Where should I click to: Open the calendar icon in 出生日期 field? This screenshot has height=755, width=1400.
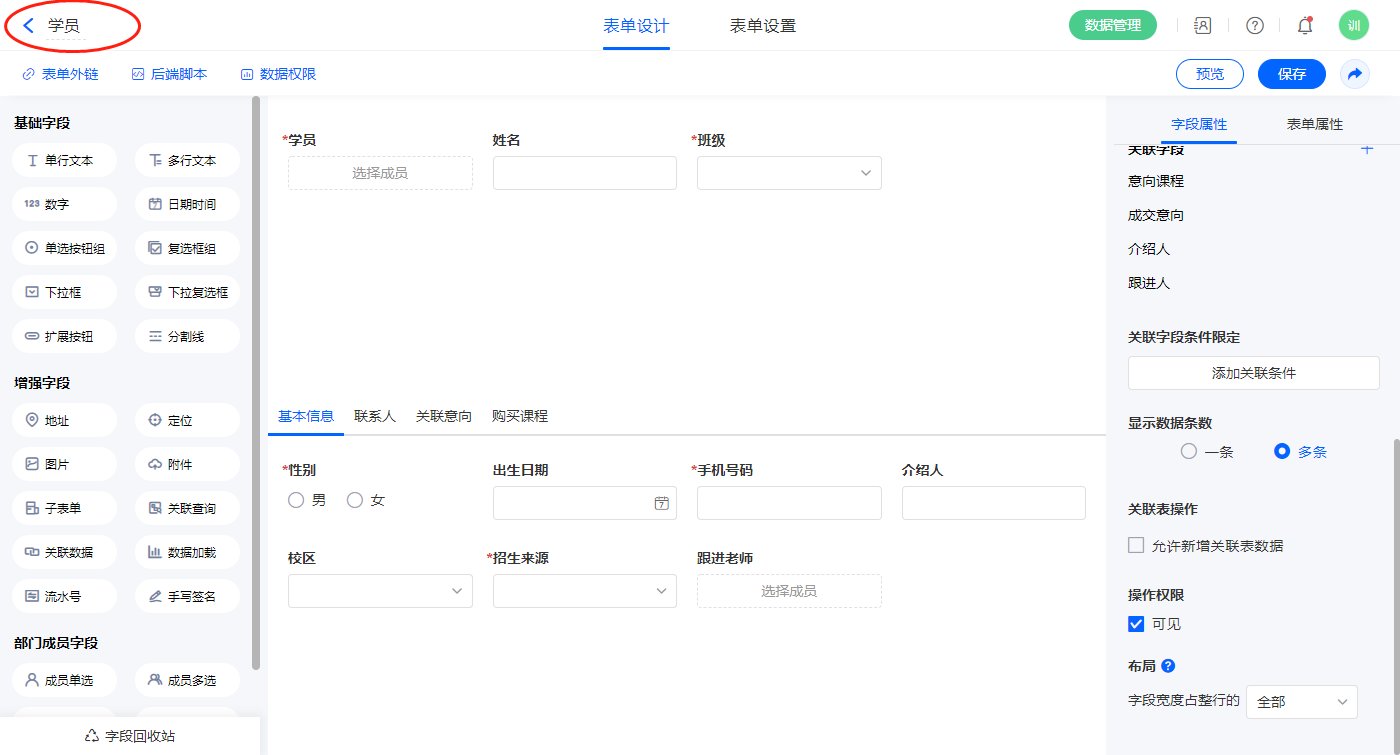click(661, 503)
